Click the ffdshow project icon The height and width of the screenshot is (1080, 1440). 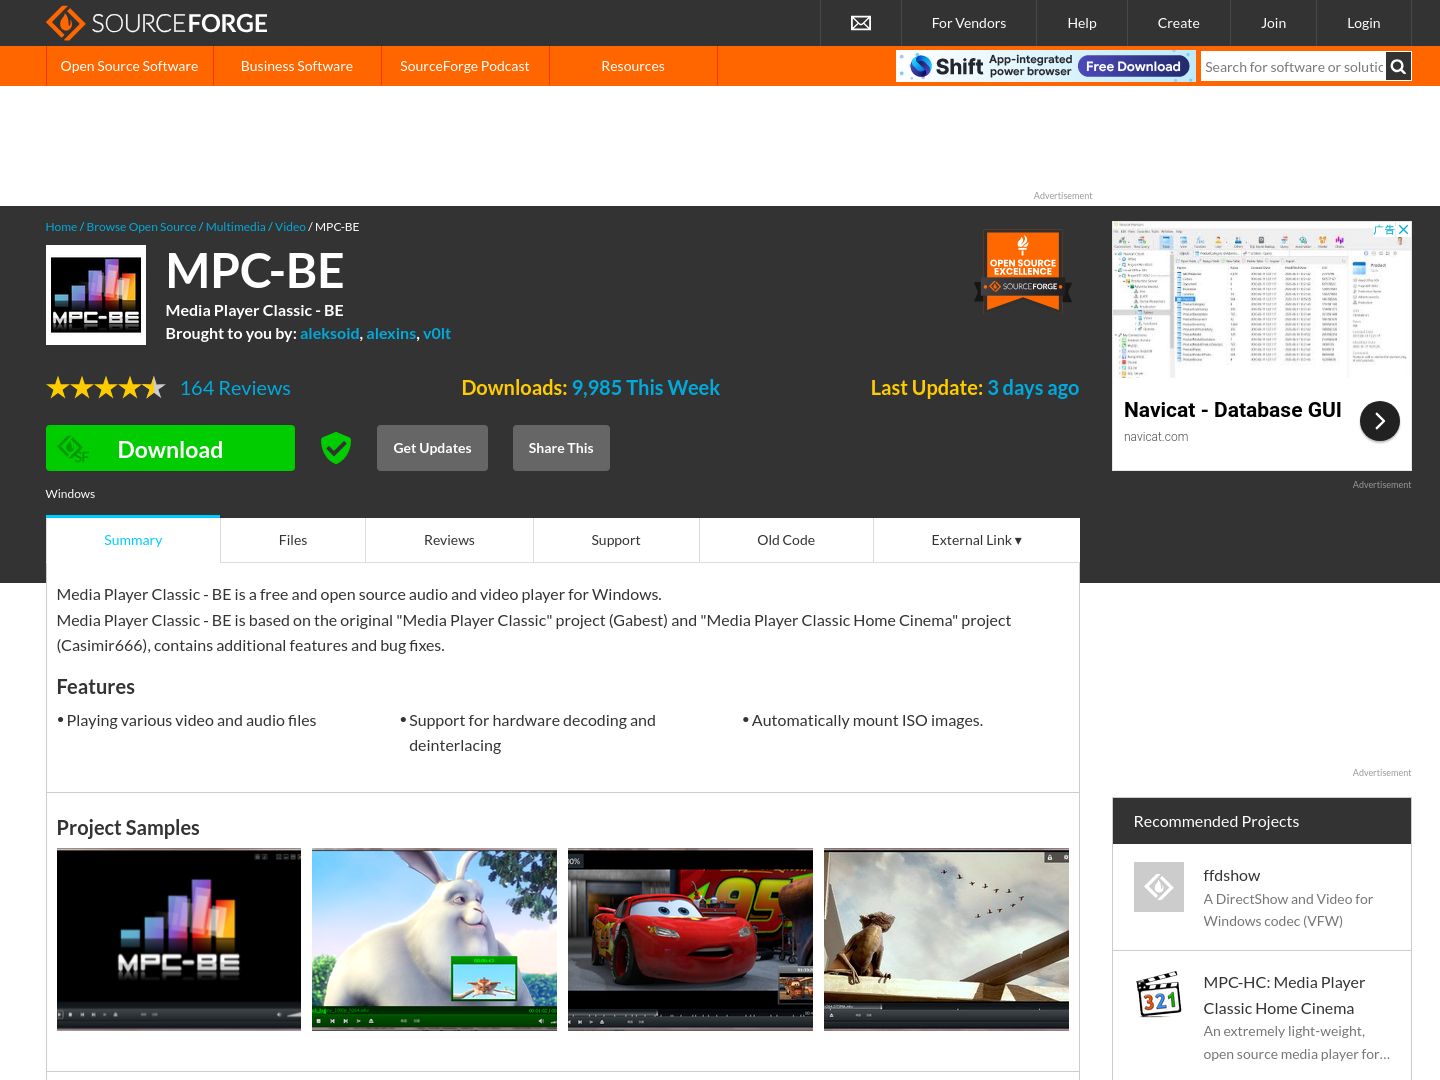click(1159, 887)
